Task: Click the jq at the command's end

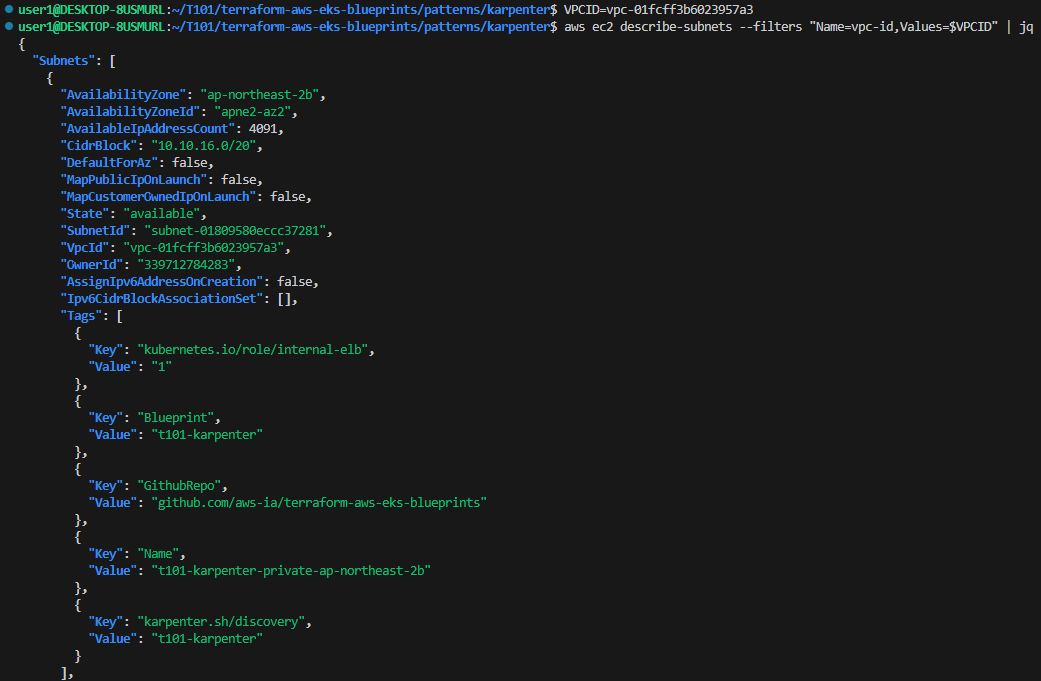Action: tap(1026, 27)
